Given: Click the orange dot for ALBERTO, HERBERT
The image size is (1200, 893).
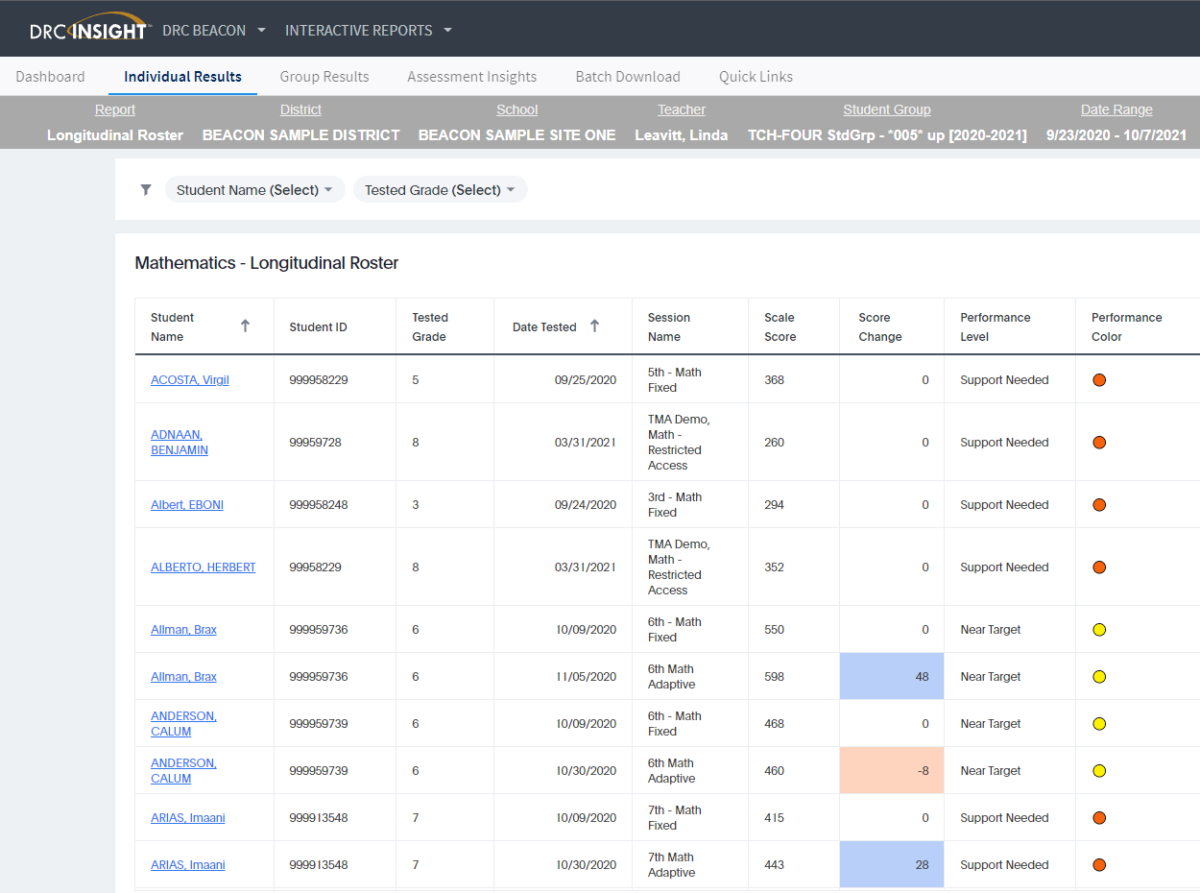Looking at the screenshot, I should (1099, 567).
